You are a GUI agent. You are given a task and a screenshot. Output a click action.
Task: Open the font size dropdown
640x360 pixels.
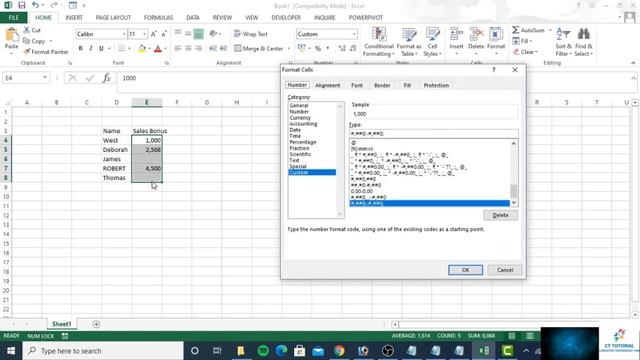[x=144, y=34]
